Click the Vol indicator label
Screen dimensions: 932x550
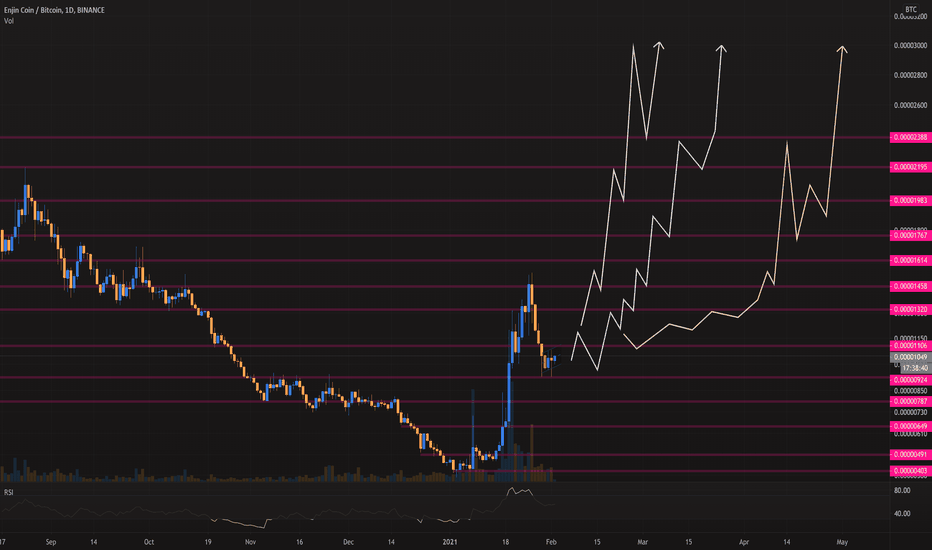[x=9, y=21]
